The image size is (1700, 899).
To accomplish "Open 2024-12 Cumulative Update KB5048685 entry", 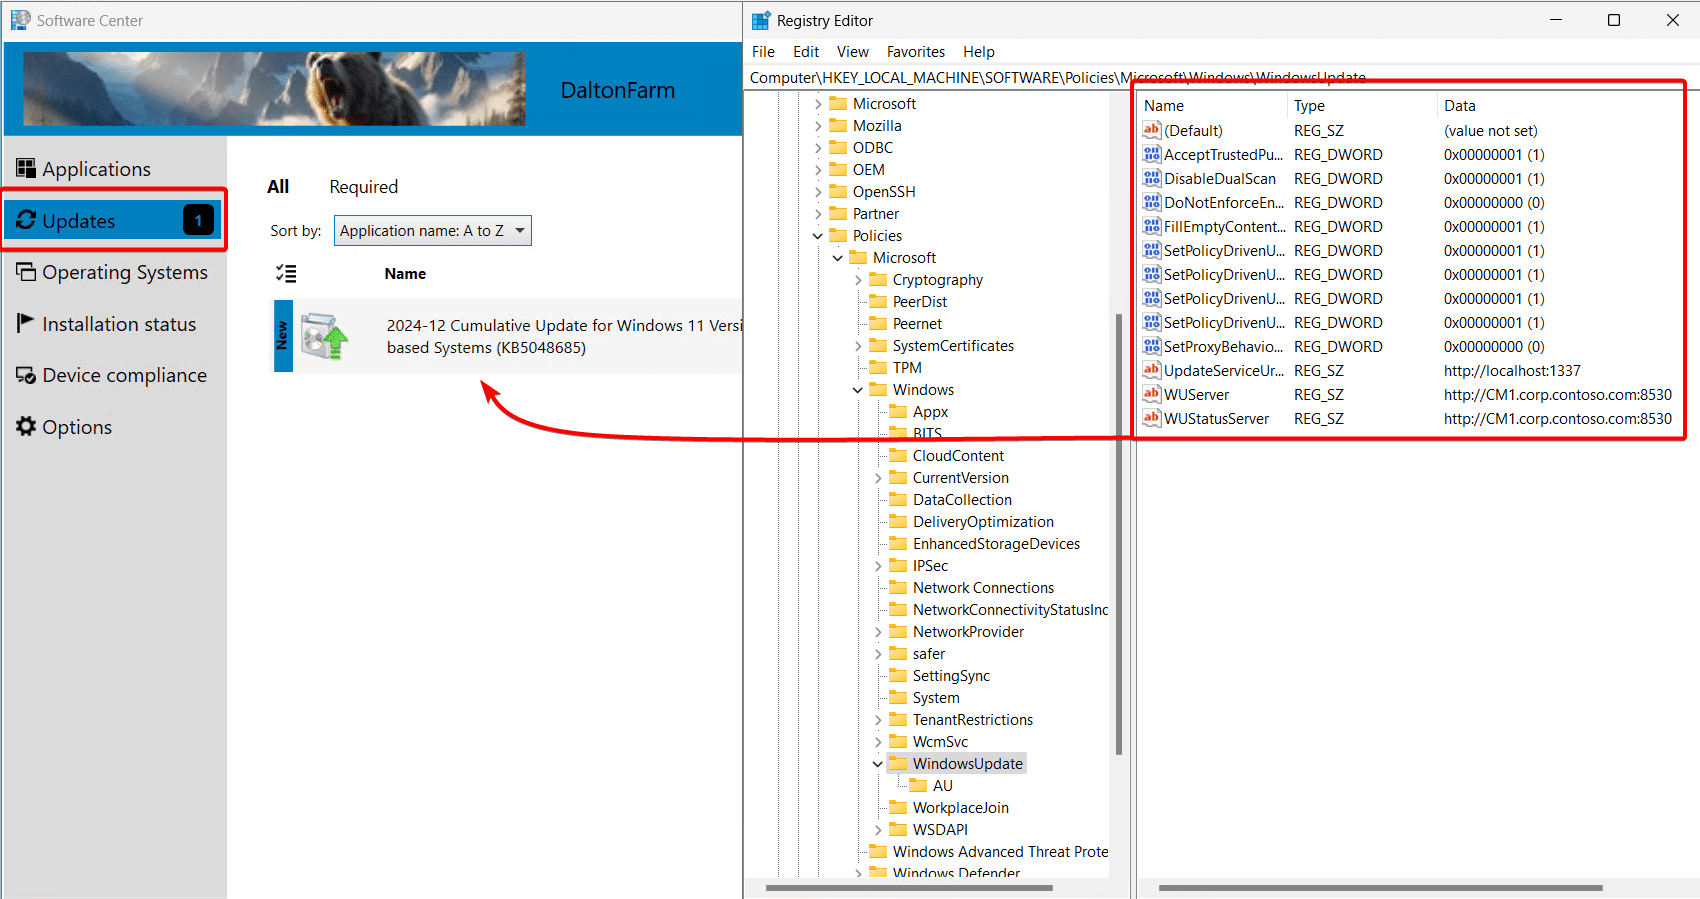I will point(508,336).
